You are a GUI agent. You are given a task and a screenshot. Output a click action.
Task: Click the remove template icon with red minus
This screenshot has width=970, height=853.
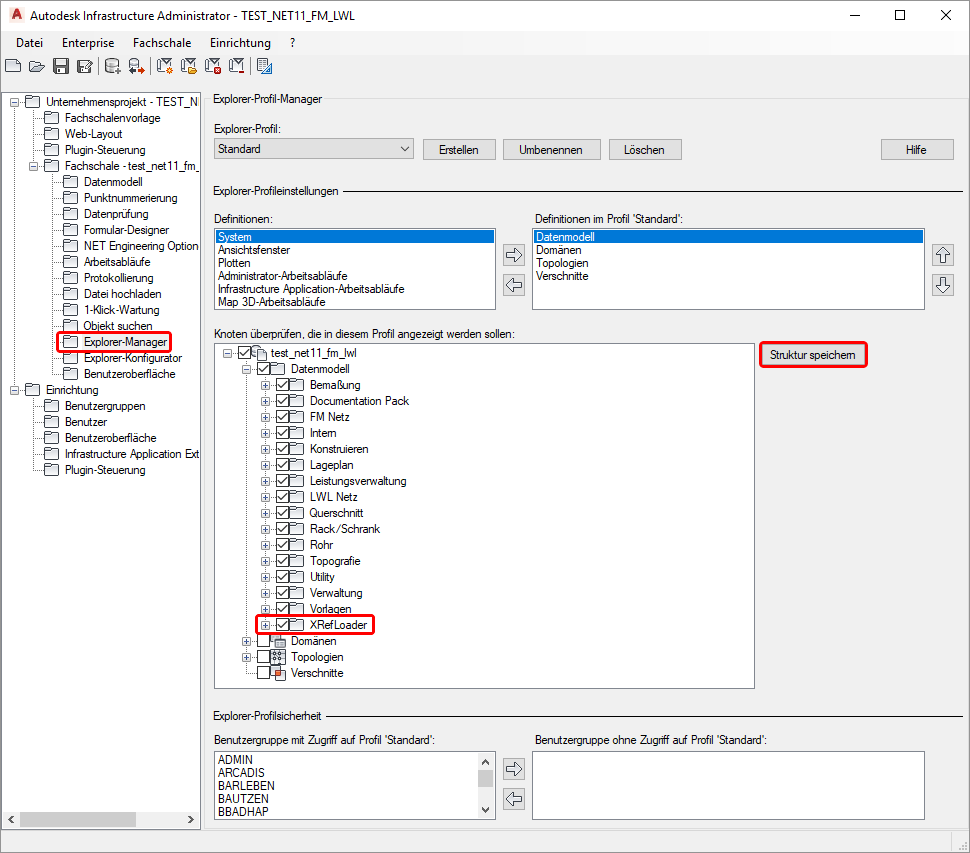(236, 66)
